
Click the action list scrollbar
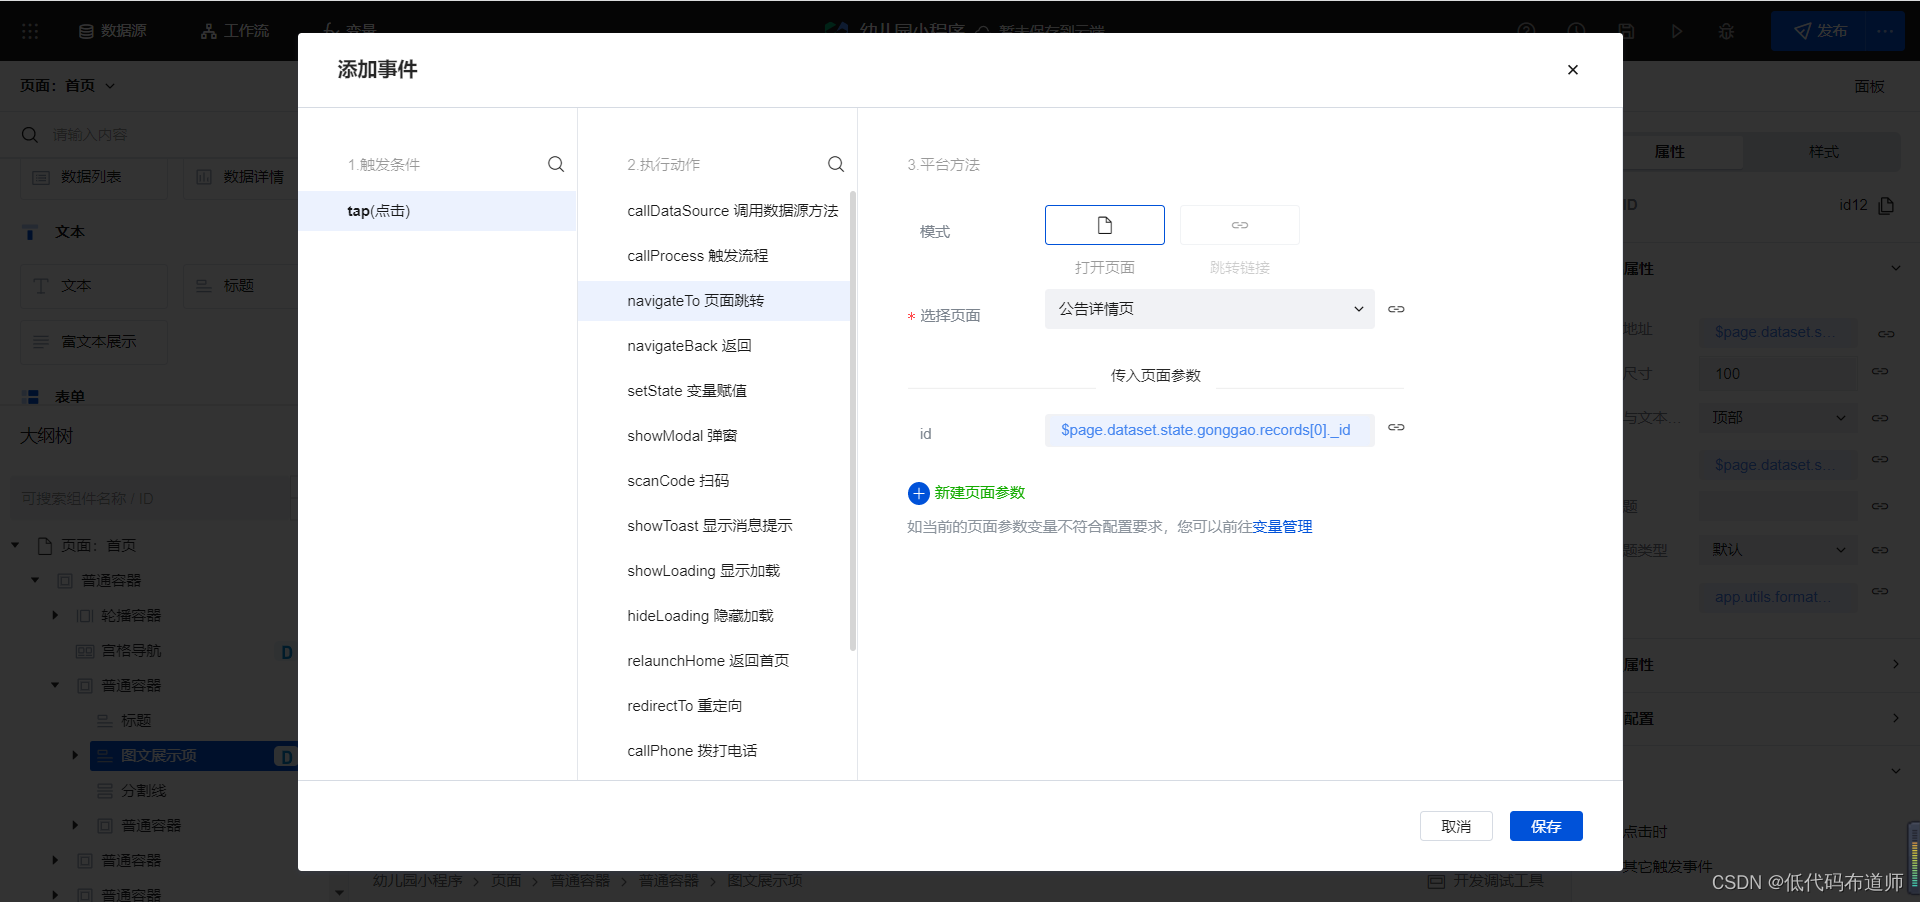click(x=853, y=420)
